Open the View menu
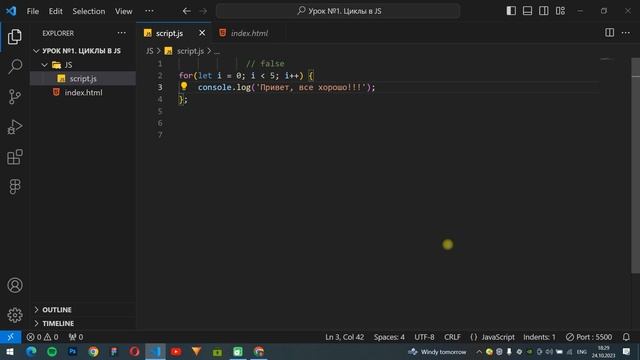 123,11
